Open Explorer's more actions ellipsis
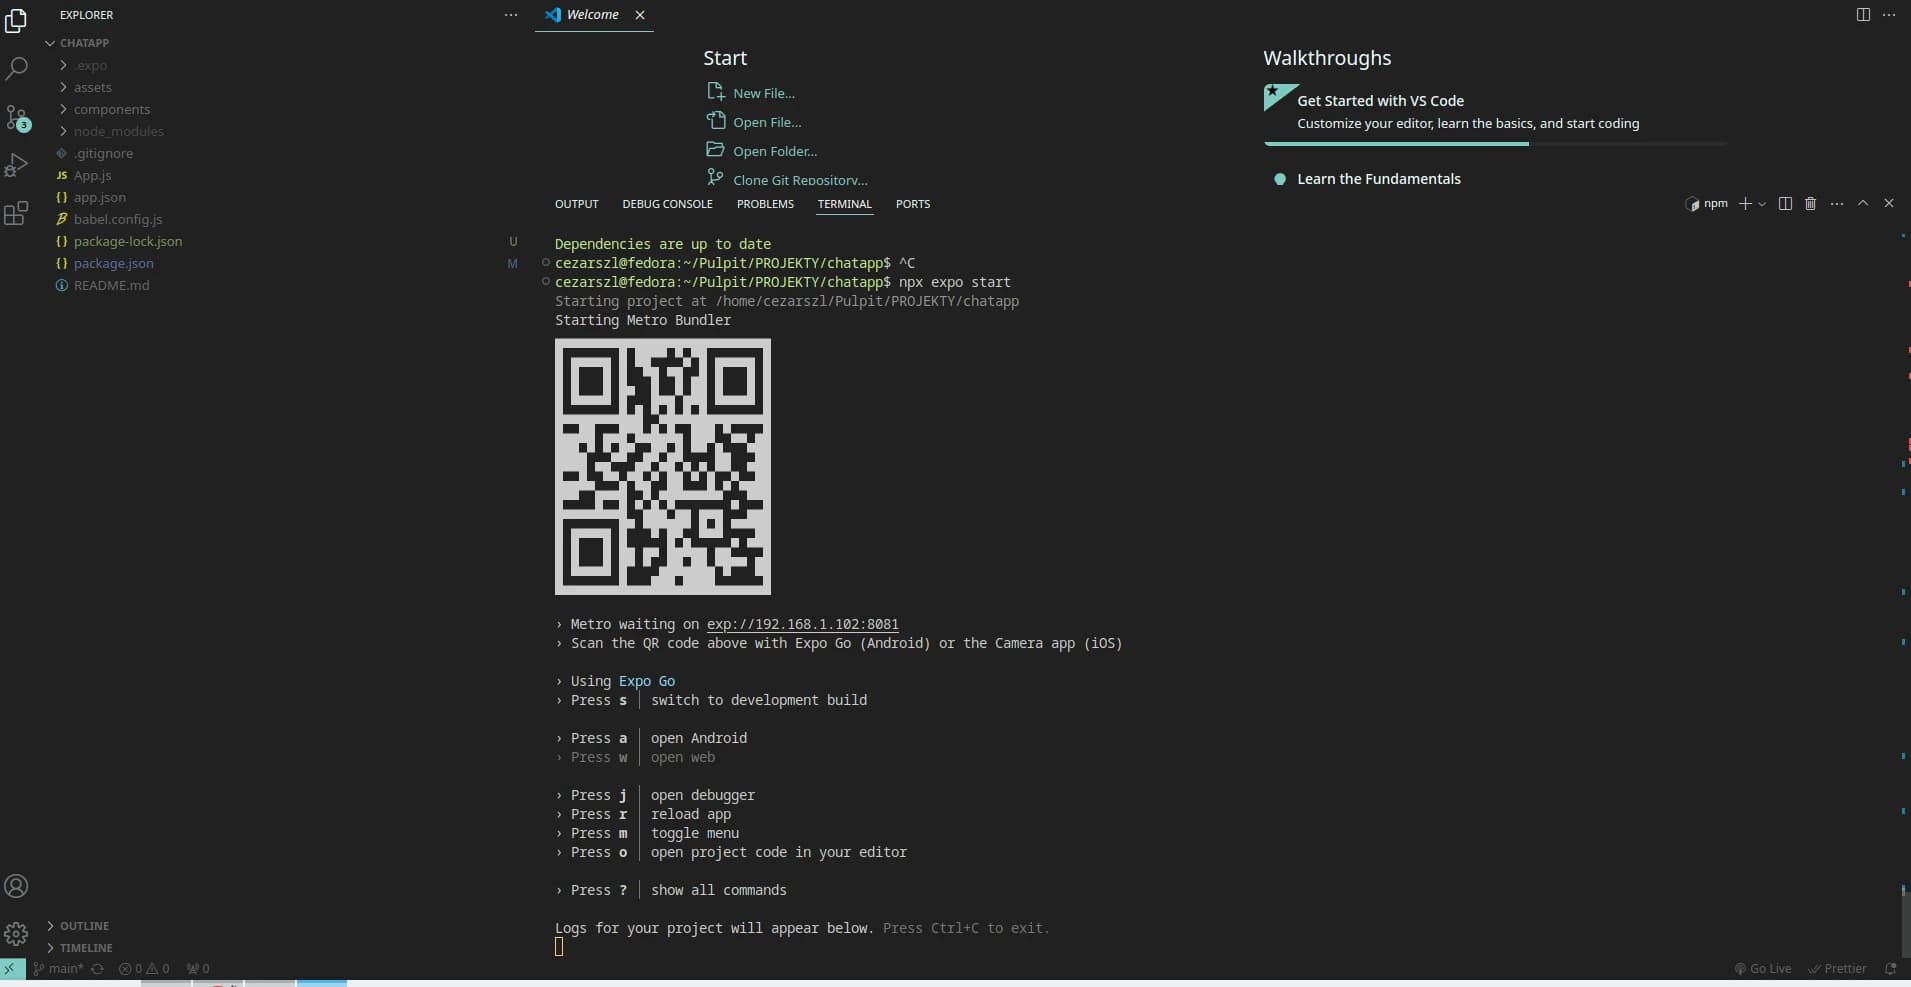The width and height of the screenshot is (1911, 987). (x=511, y=15)
